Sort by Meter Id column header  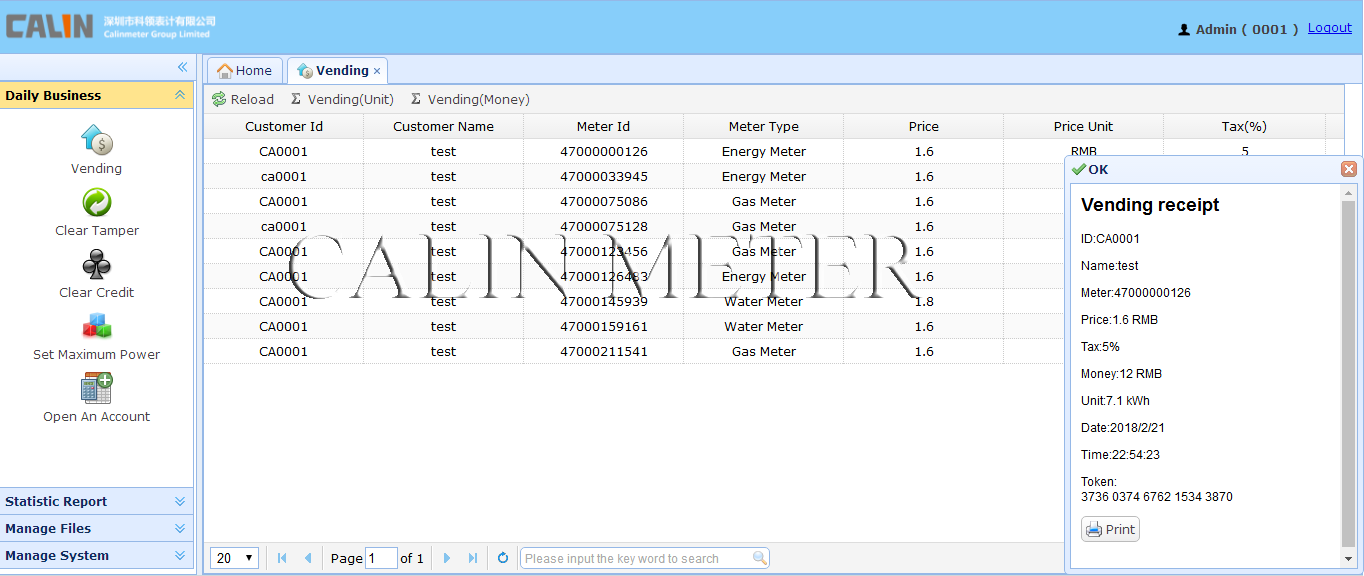pos(604,126)
